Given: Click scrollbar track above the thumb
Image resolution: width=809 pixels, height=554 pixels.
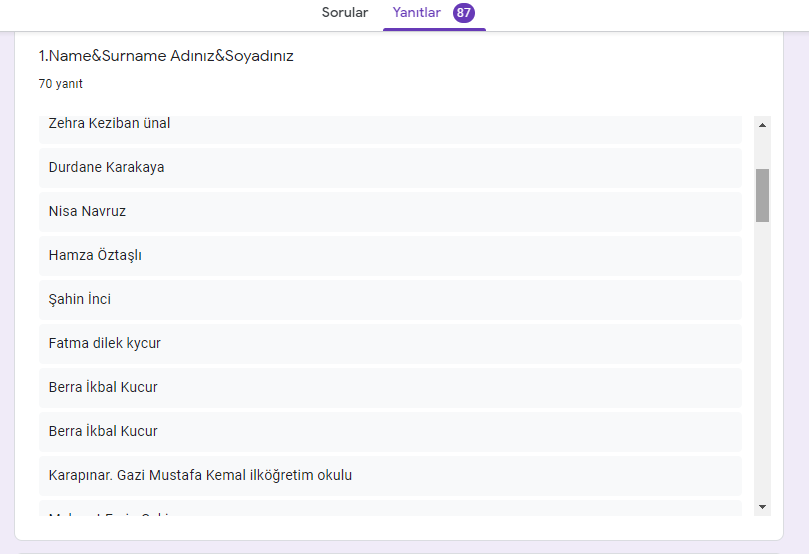Looking at the screenshot, I should click(762, 150).
